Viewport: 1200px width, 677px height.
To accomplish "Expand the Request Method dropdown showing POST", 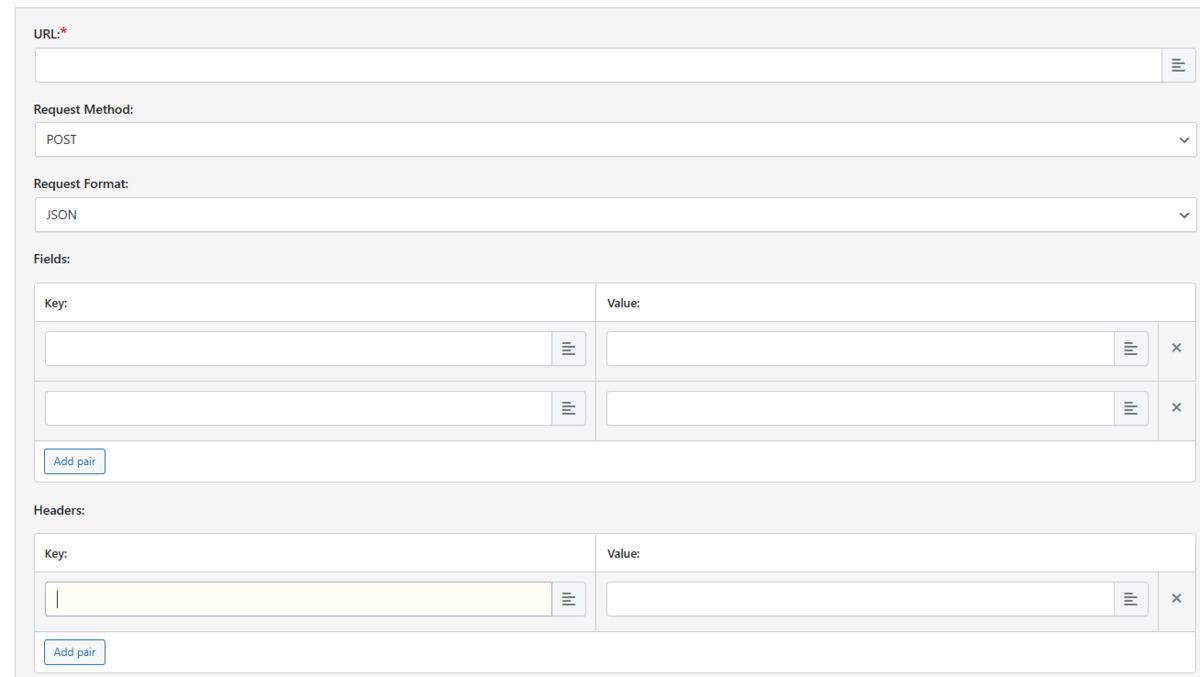I will (x=615, y=140).
